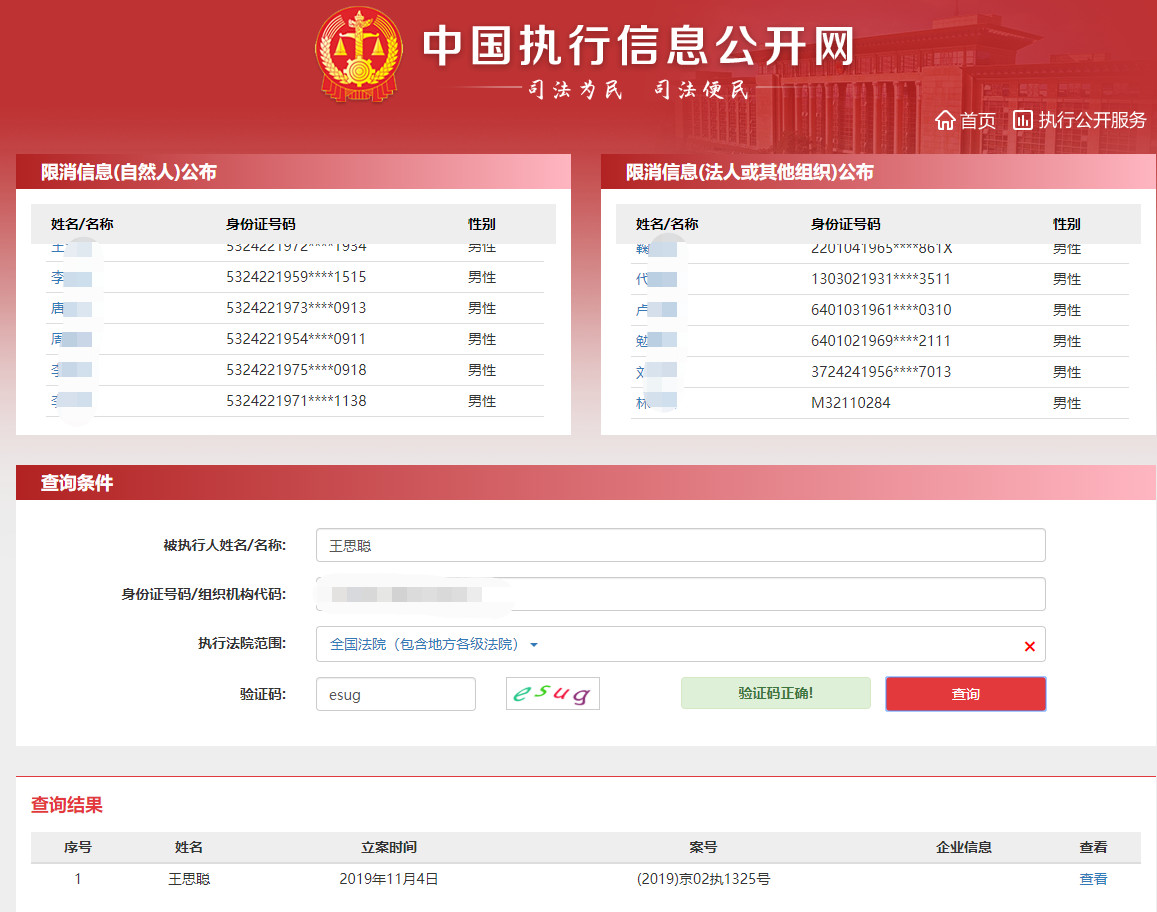Click the 身份证号码 header in the 自然人 panel
The image size is (1157, 912).
(x=260, y=224)
